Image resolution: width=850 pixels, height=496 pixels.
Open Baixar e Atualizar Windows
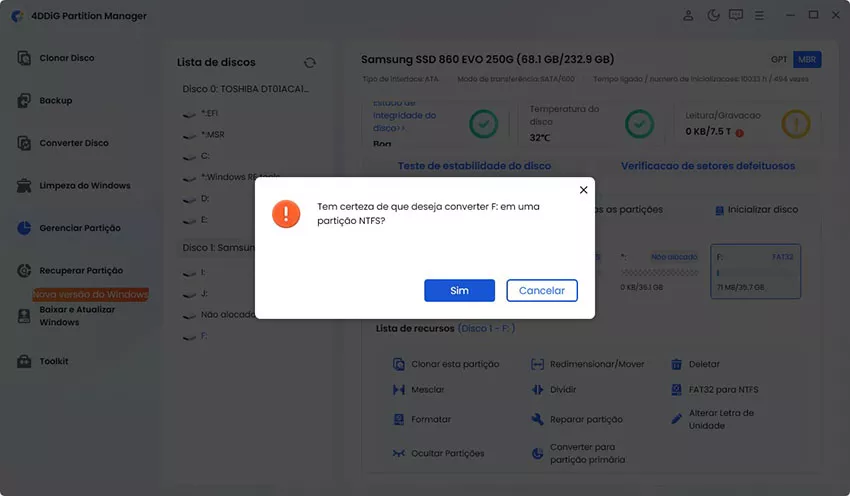77,315
